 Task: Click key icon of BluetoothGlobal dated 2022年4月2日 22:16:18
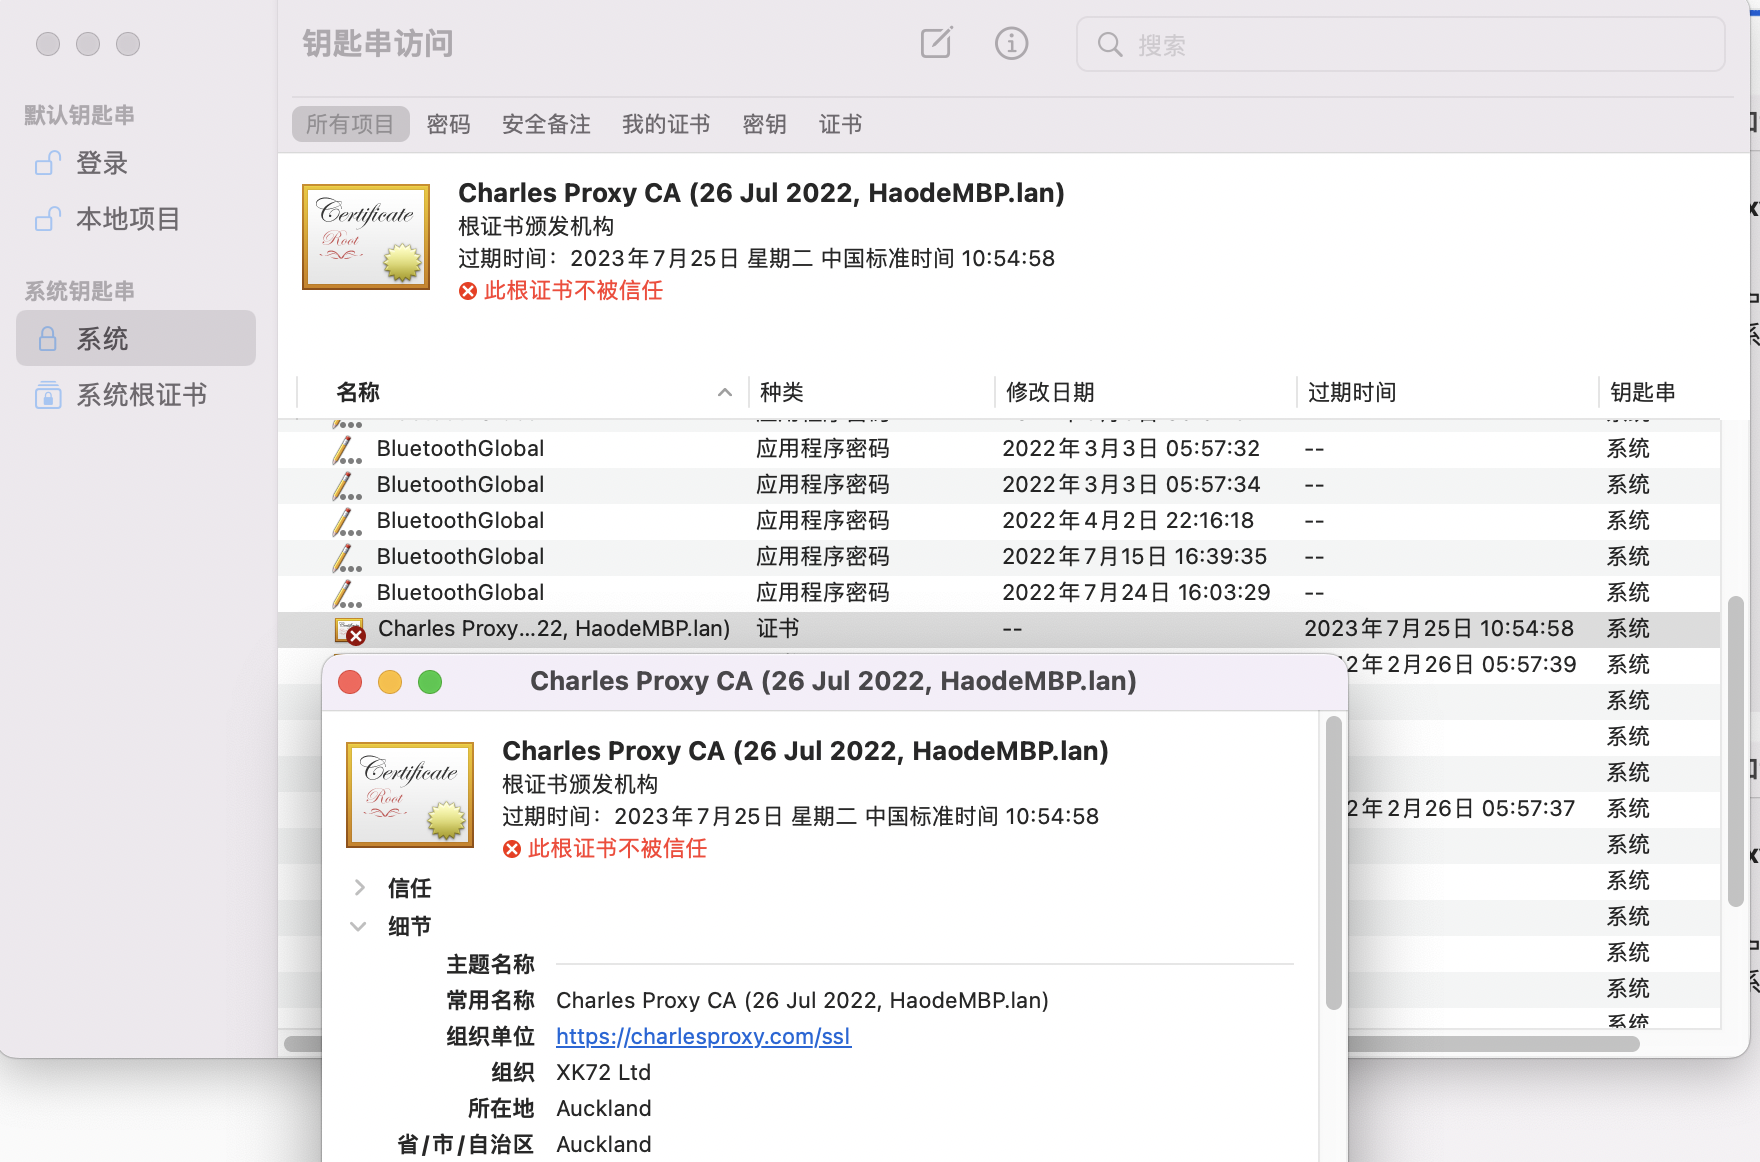(x=346, y=521)
